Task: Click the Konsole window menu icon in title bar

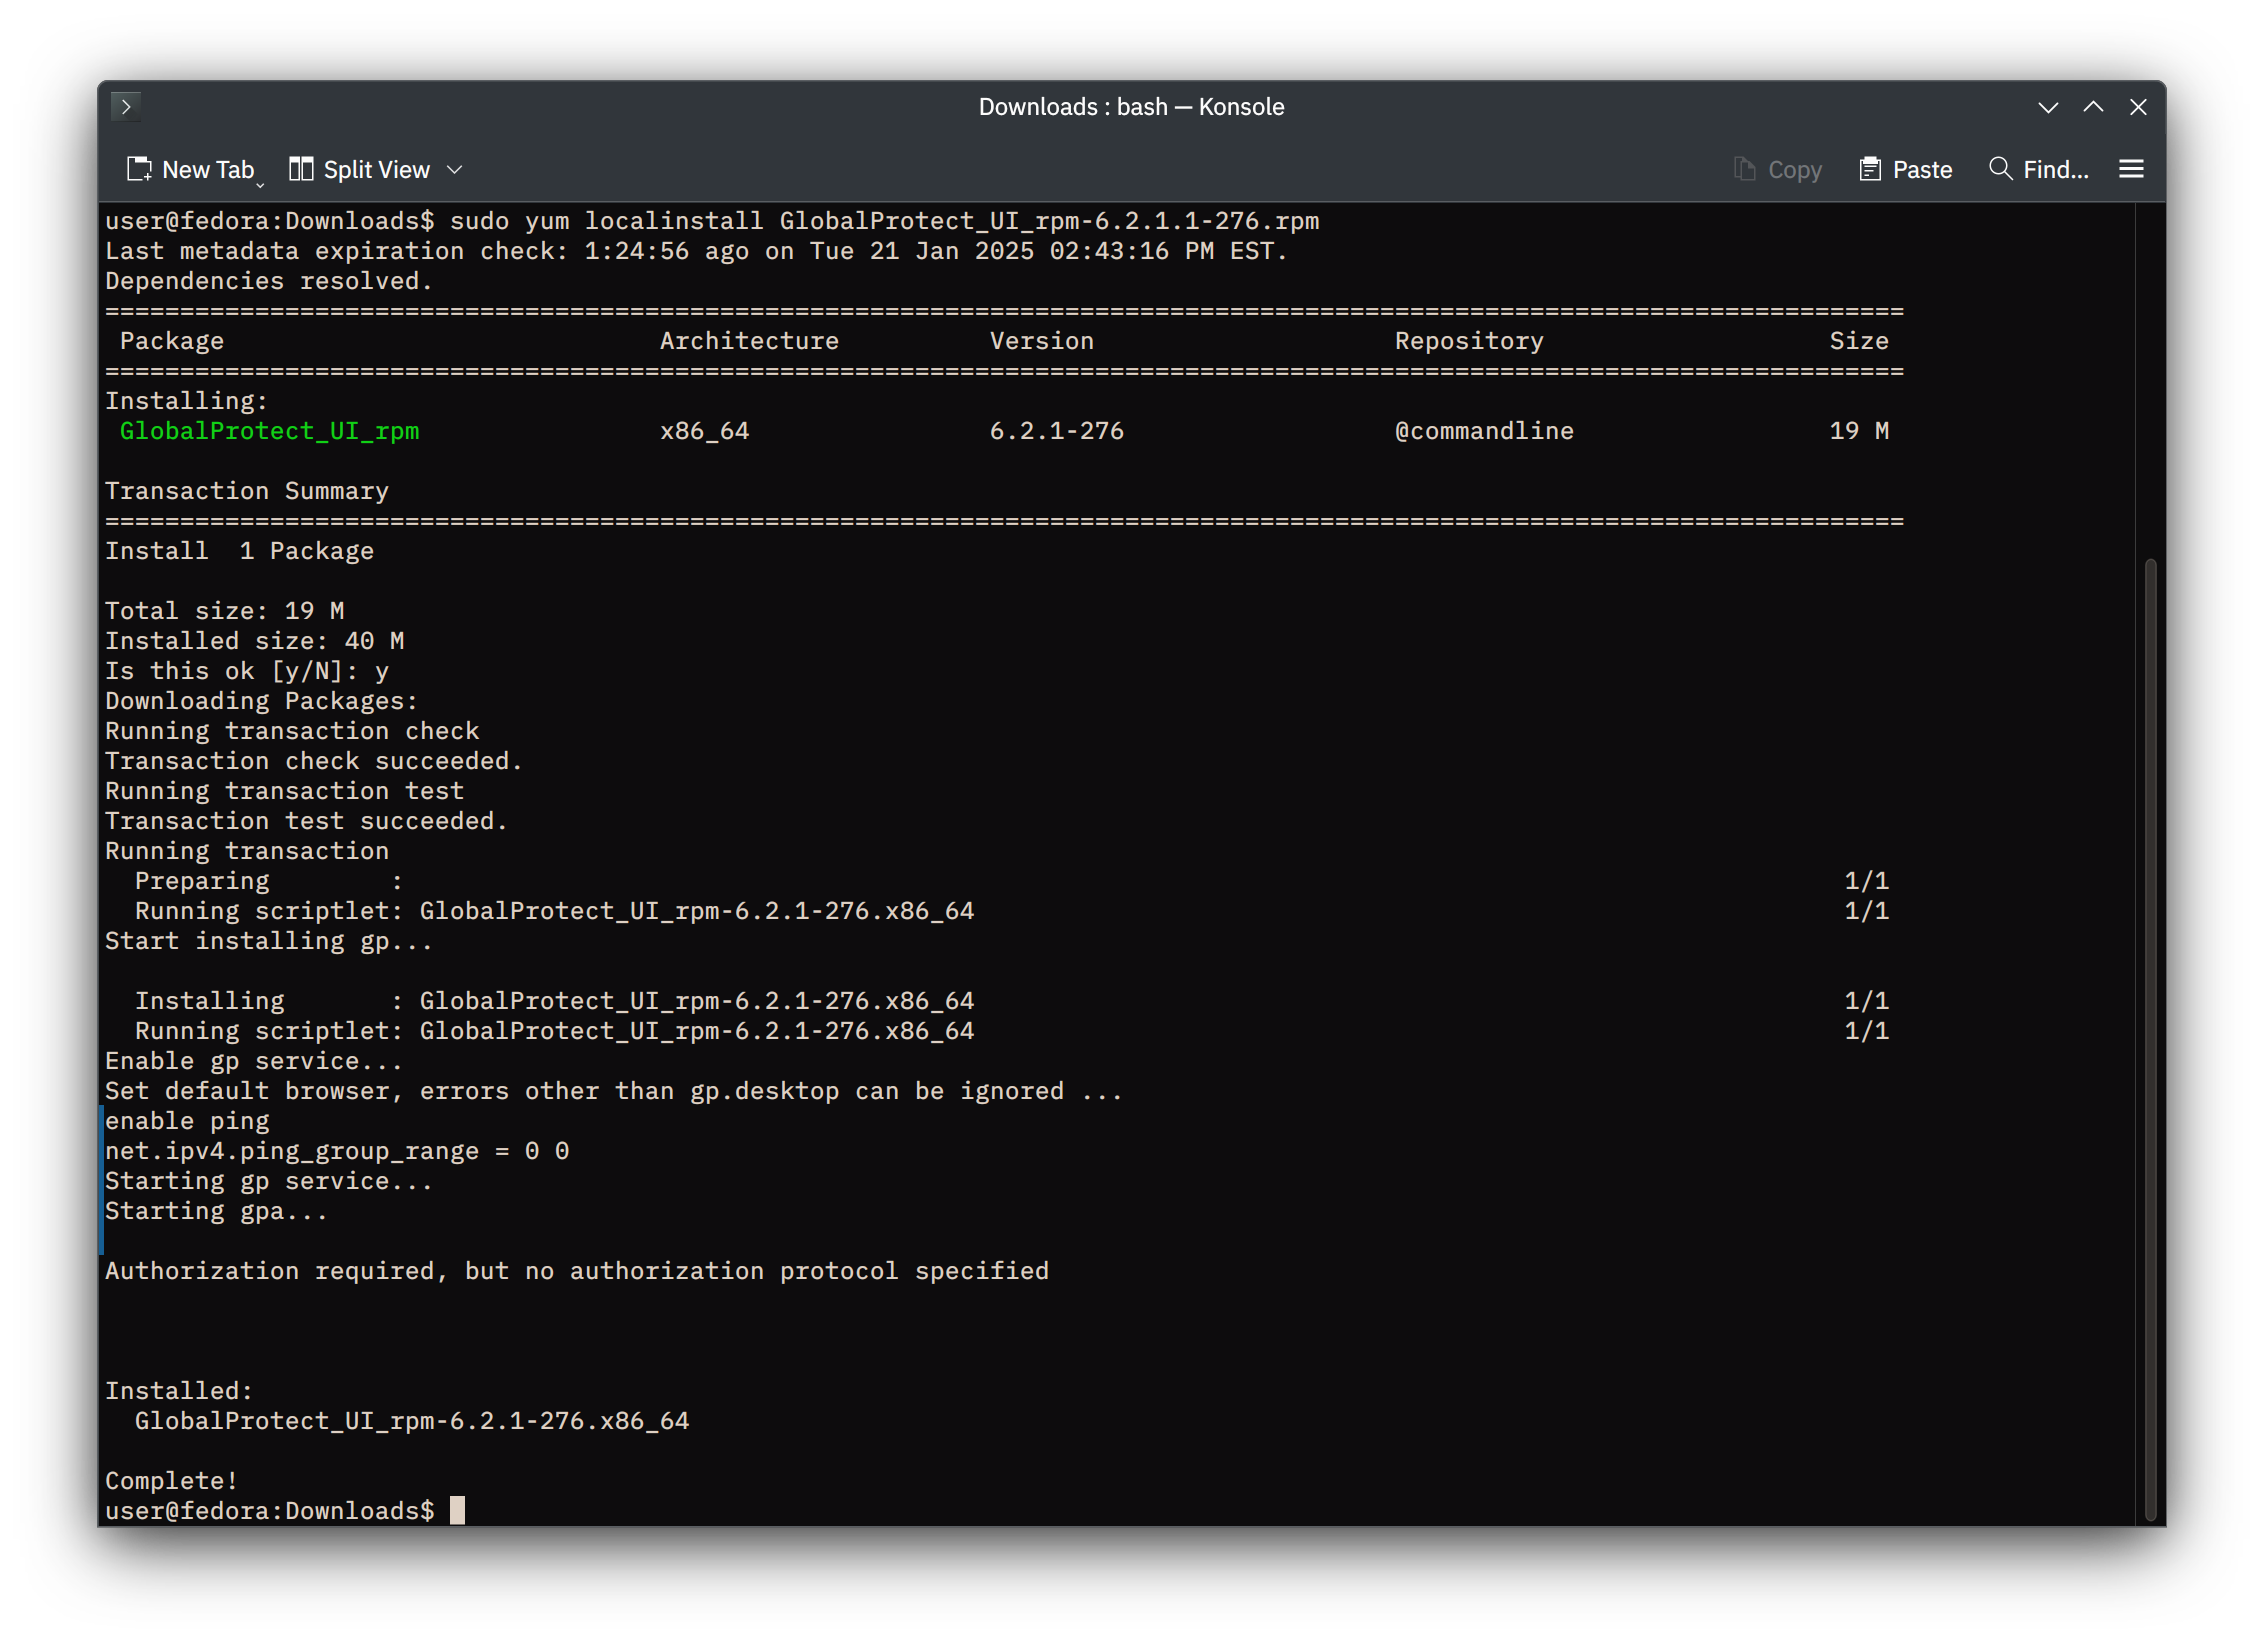Action: (126, 106)
